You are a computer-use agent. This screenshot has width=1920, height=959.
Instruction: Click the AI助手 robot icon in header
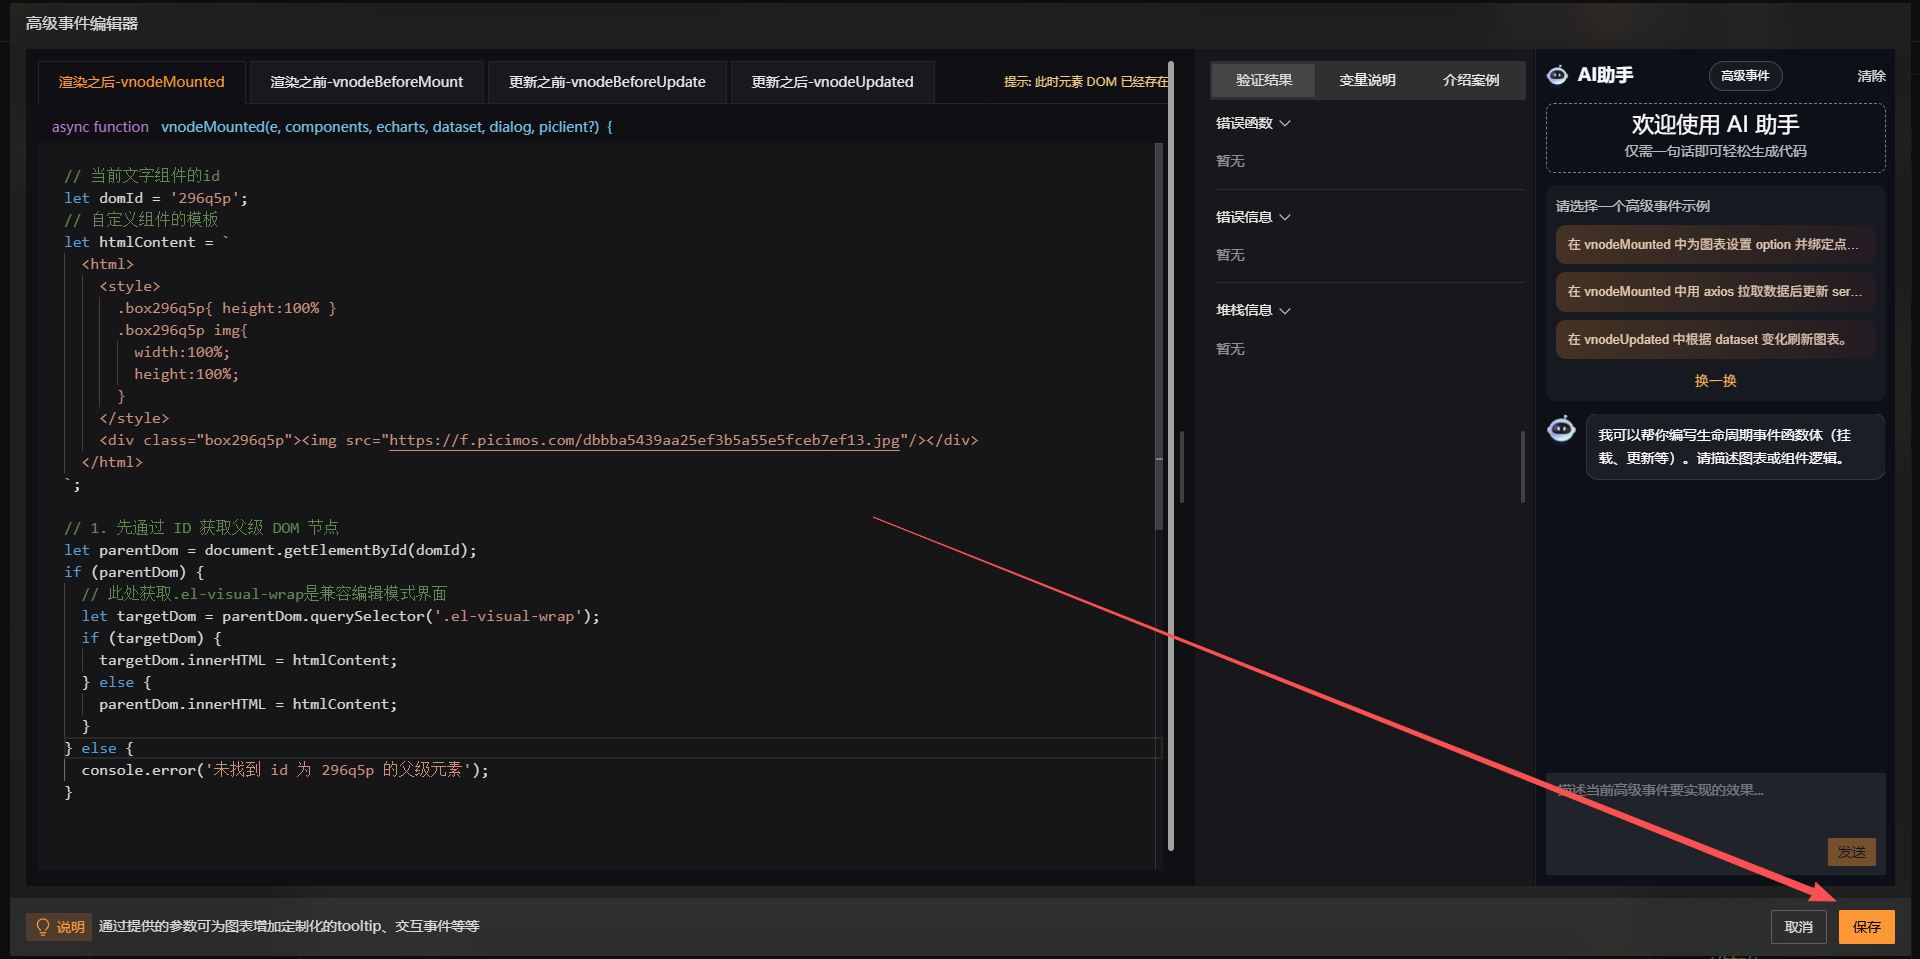(x=1557, y=75)
